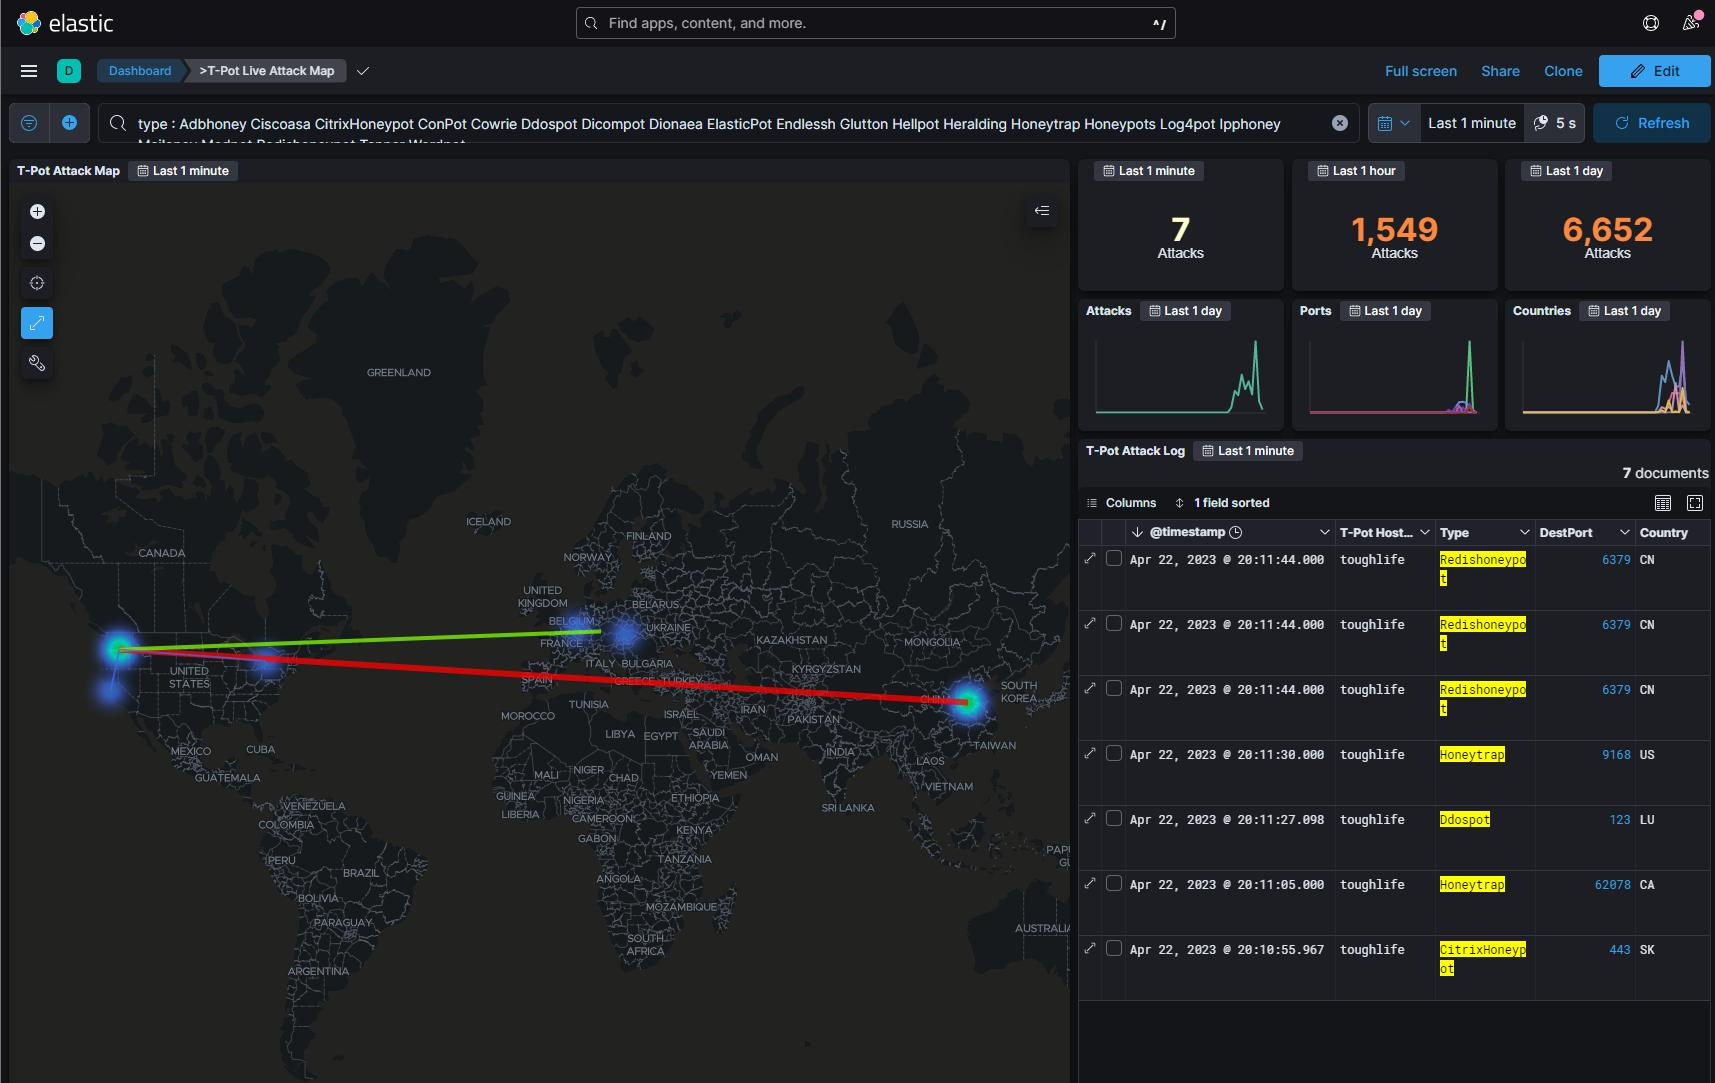Clone this dashboard
The width and height of the screenshot is (1715, 1083).
[1563, 71]
